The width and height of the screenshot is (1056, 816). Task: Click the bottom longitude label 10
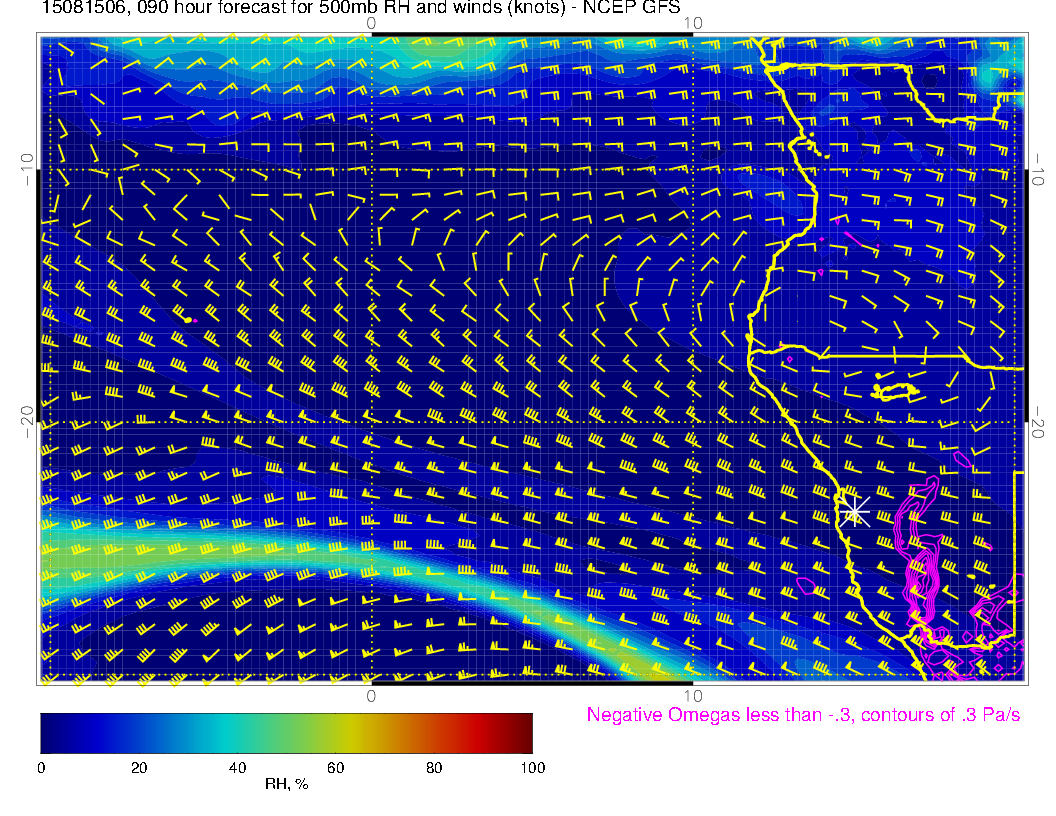pyautogui.click(x=693, y=696)
